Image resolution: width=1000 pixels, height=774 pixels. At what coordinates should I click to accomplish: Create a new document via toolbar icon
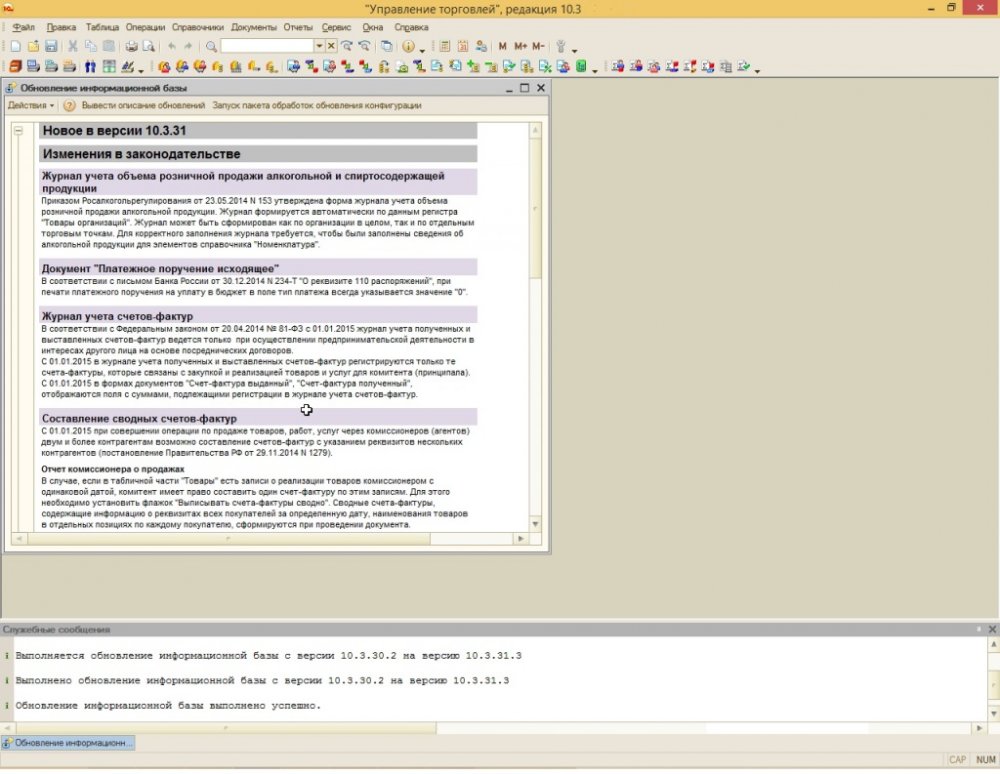[15, 46]
